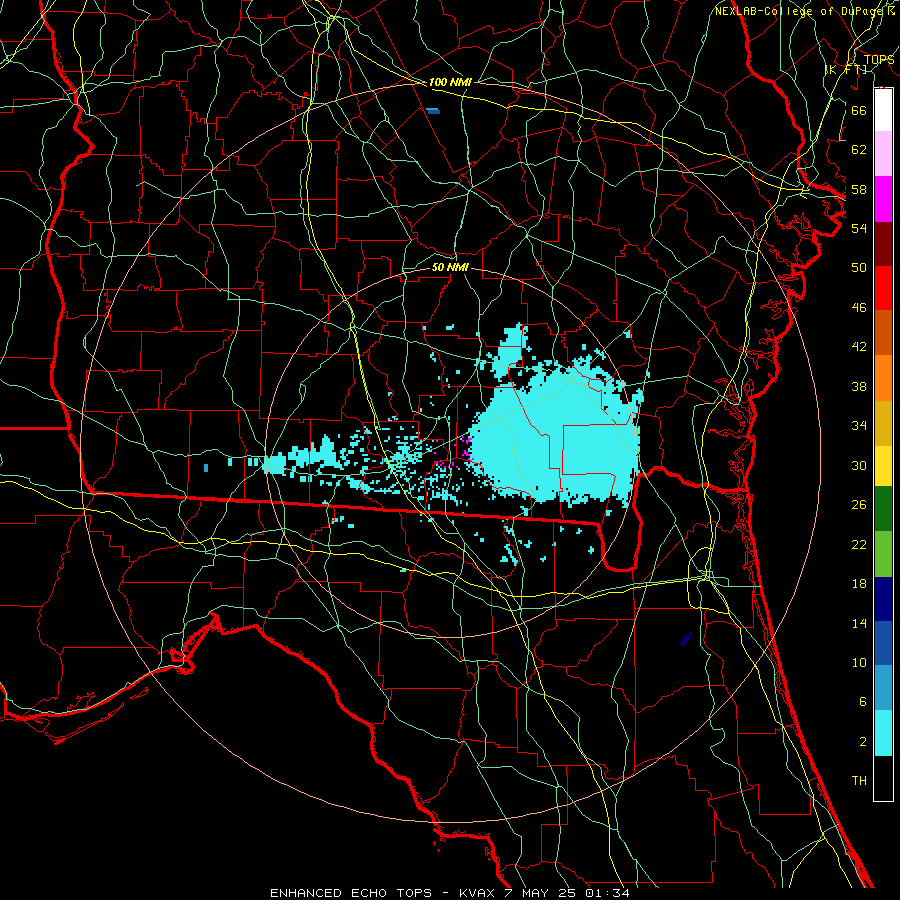Image resolution: width=900 pixels, height=900 pixels.
Task: Click the legend value '10'
Action: pos(859,662)
